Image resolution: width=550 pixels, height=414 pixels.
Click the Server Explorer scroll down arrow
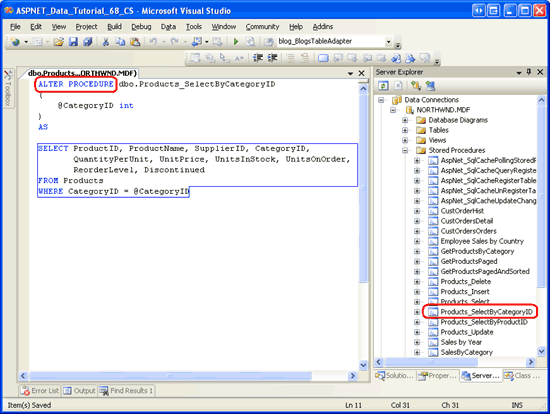click(541, 350)
